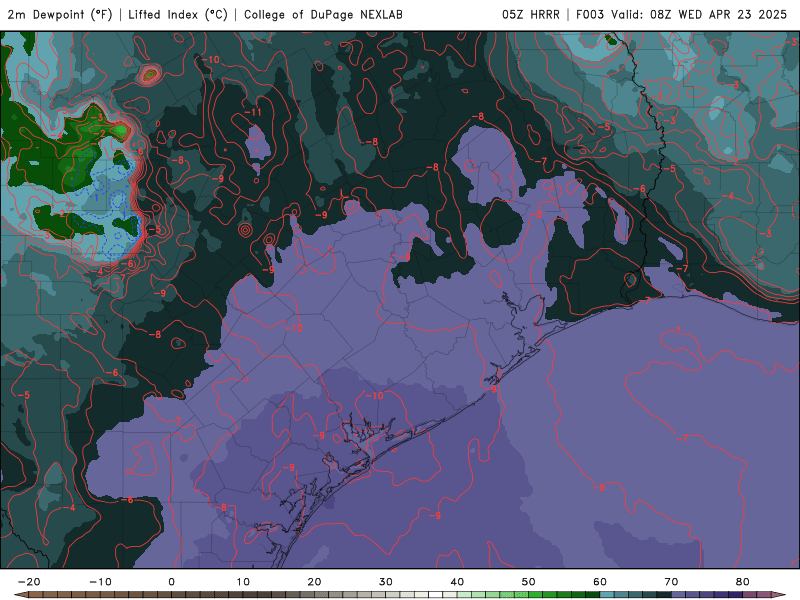
Task: Click the white swatch in the color bar
Action: click(x=436, y=595)
